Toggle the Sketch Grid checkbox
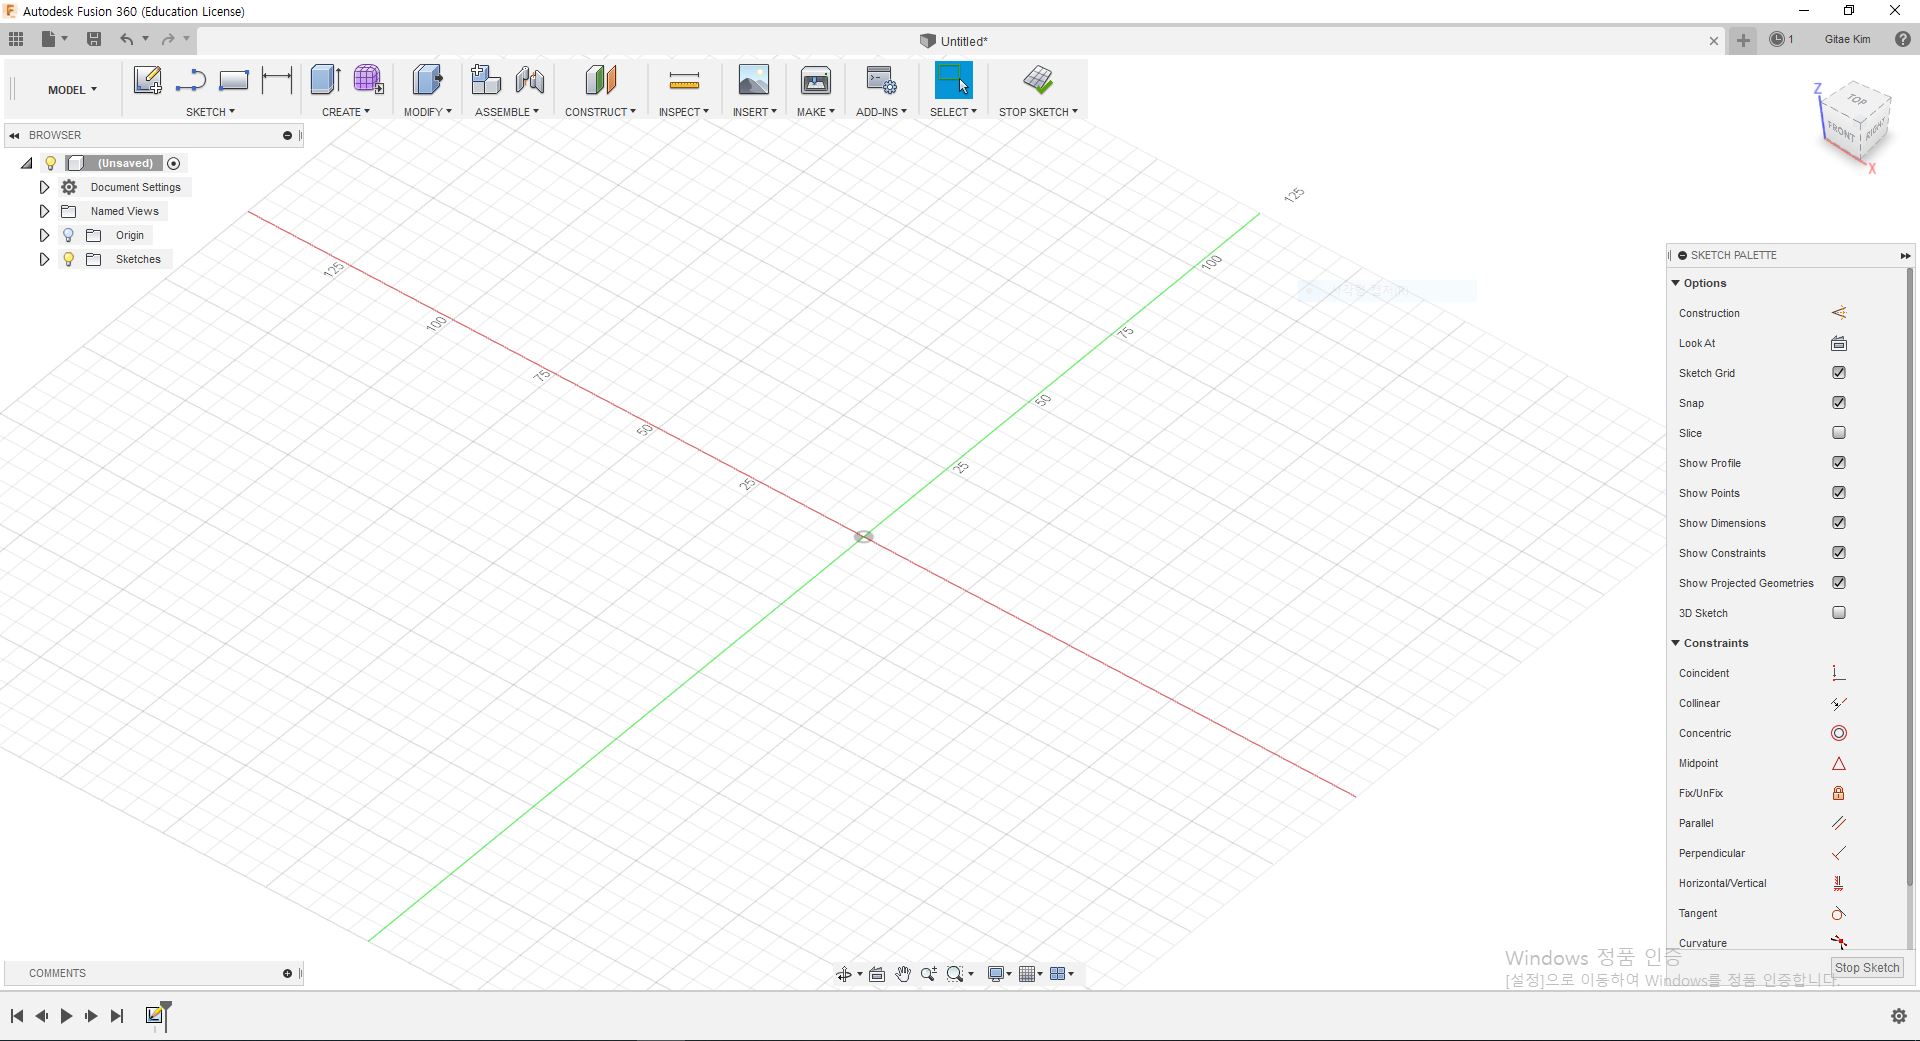Viewport: 1920px width, 1041px height. coord(1838,373)
